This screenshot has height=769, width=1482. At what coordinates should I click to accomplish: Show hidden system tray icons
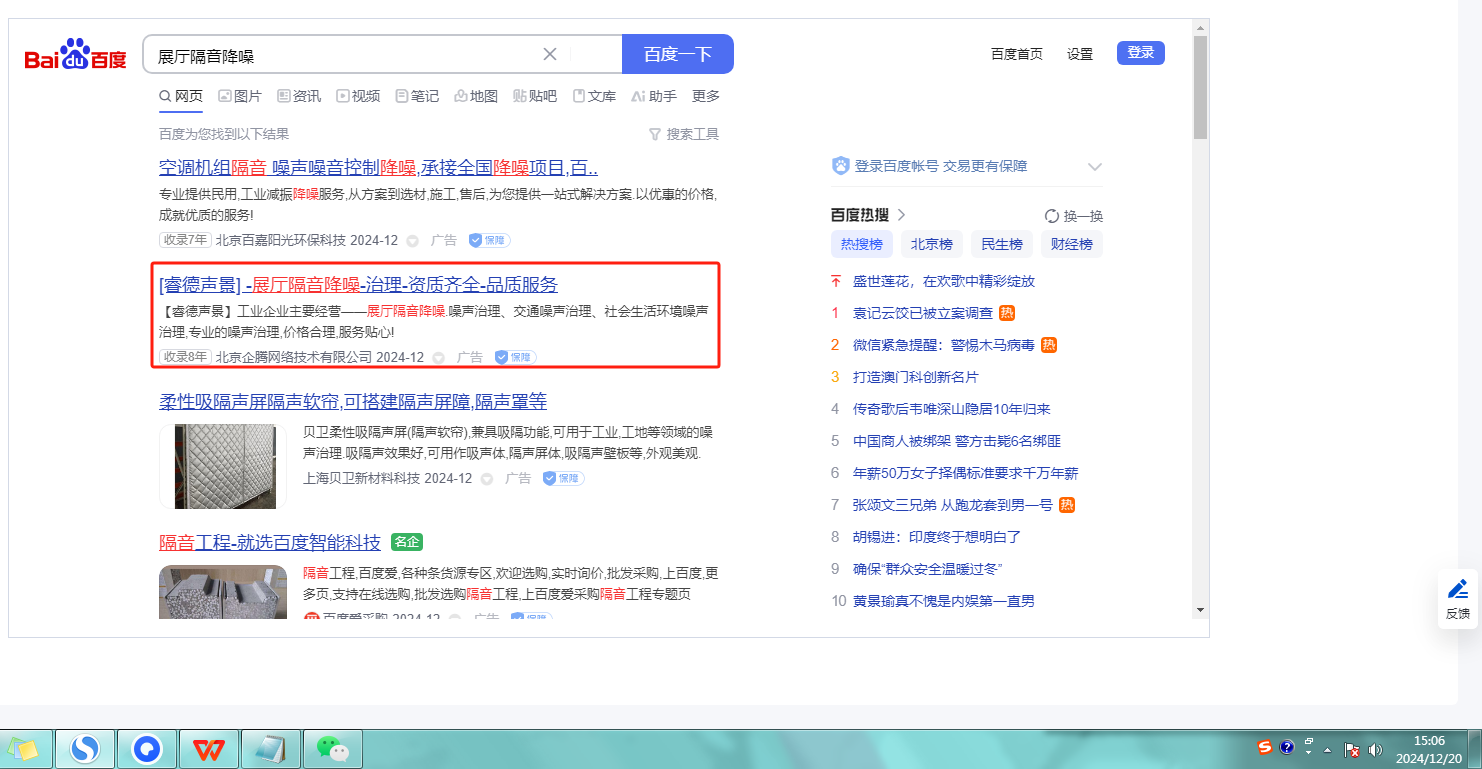[1328, 749]
